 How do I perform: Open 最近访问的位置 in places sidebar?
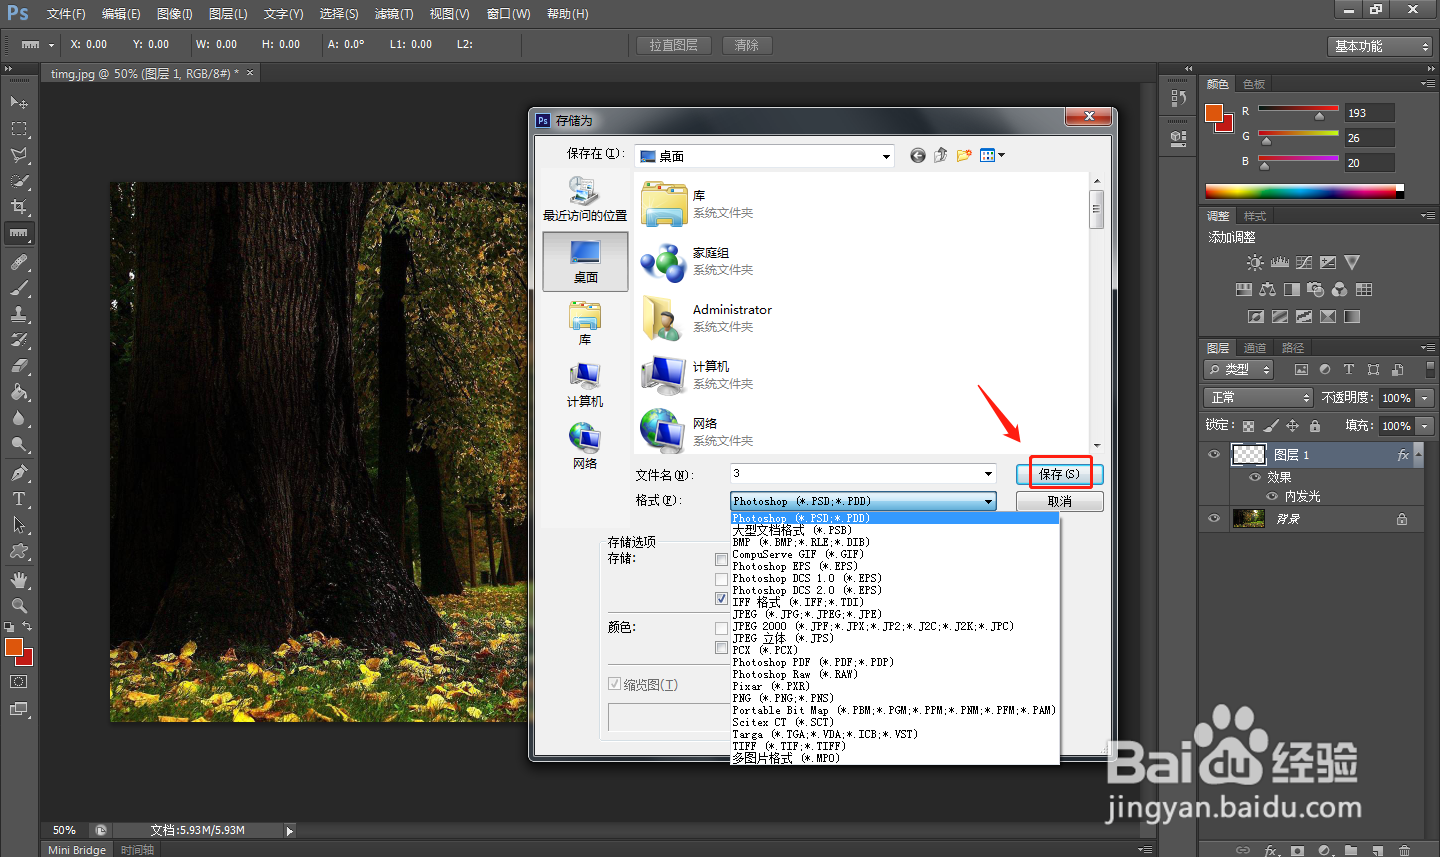[x=585, y=200]
